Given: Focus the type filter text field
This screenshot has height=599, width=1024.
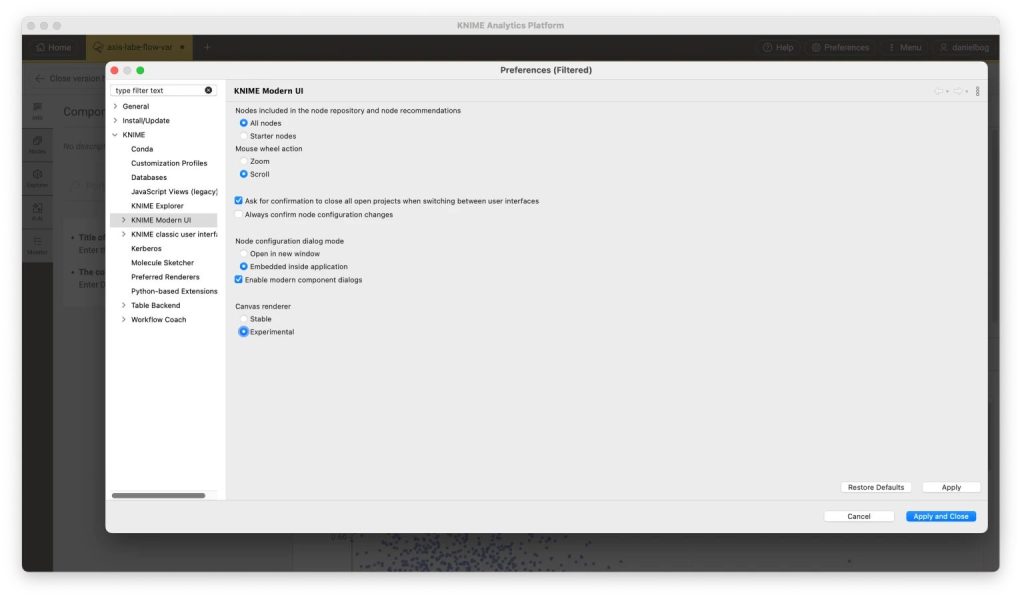Looking at the screenshot, I should click(x=157, y=91).
